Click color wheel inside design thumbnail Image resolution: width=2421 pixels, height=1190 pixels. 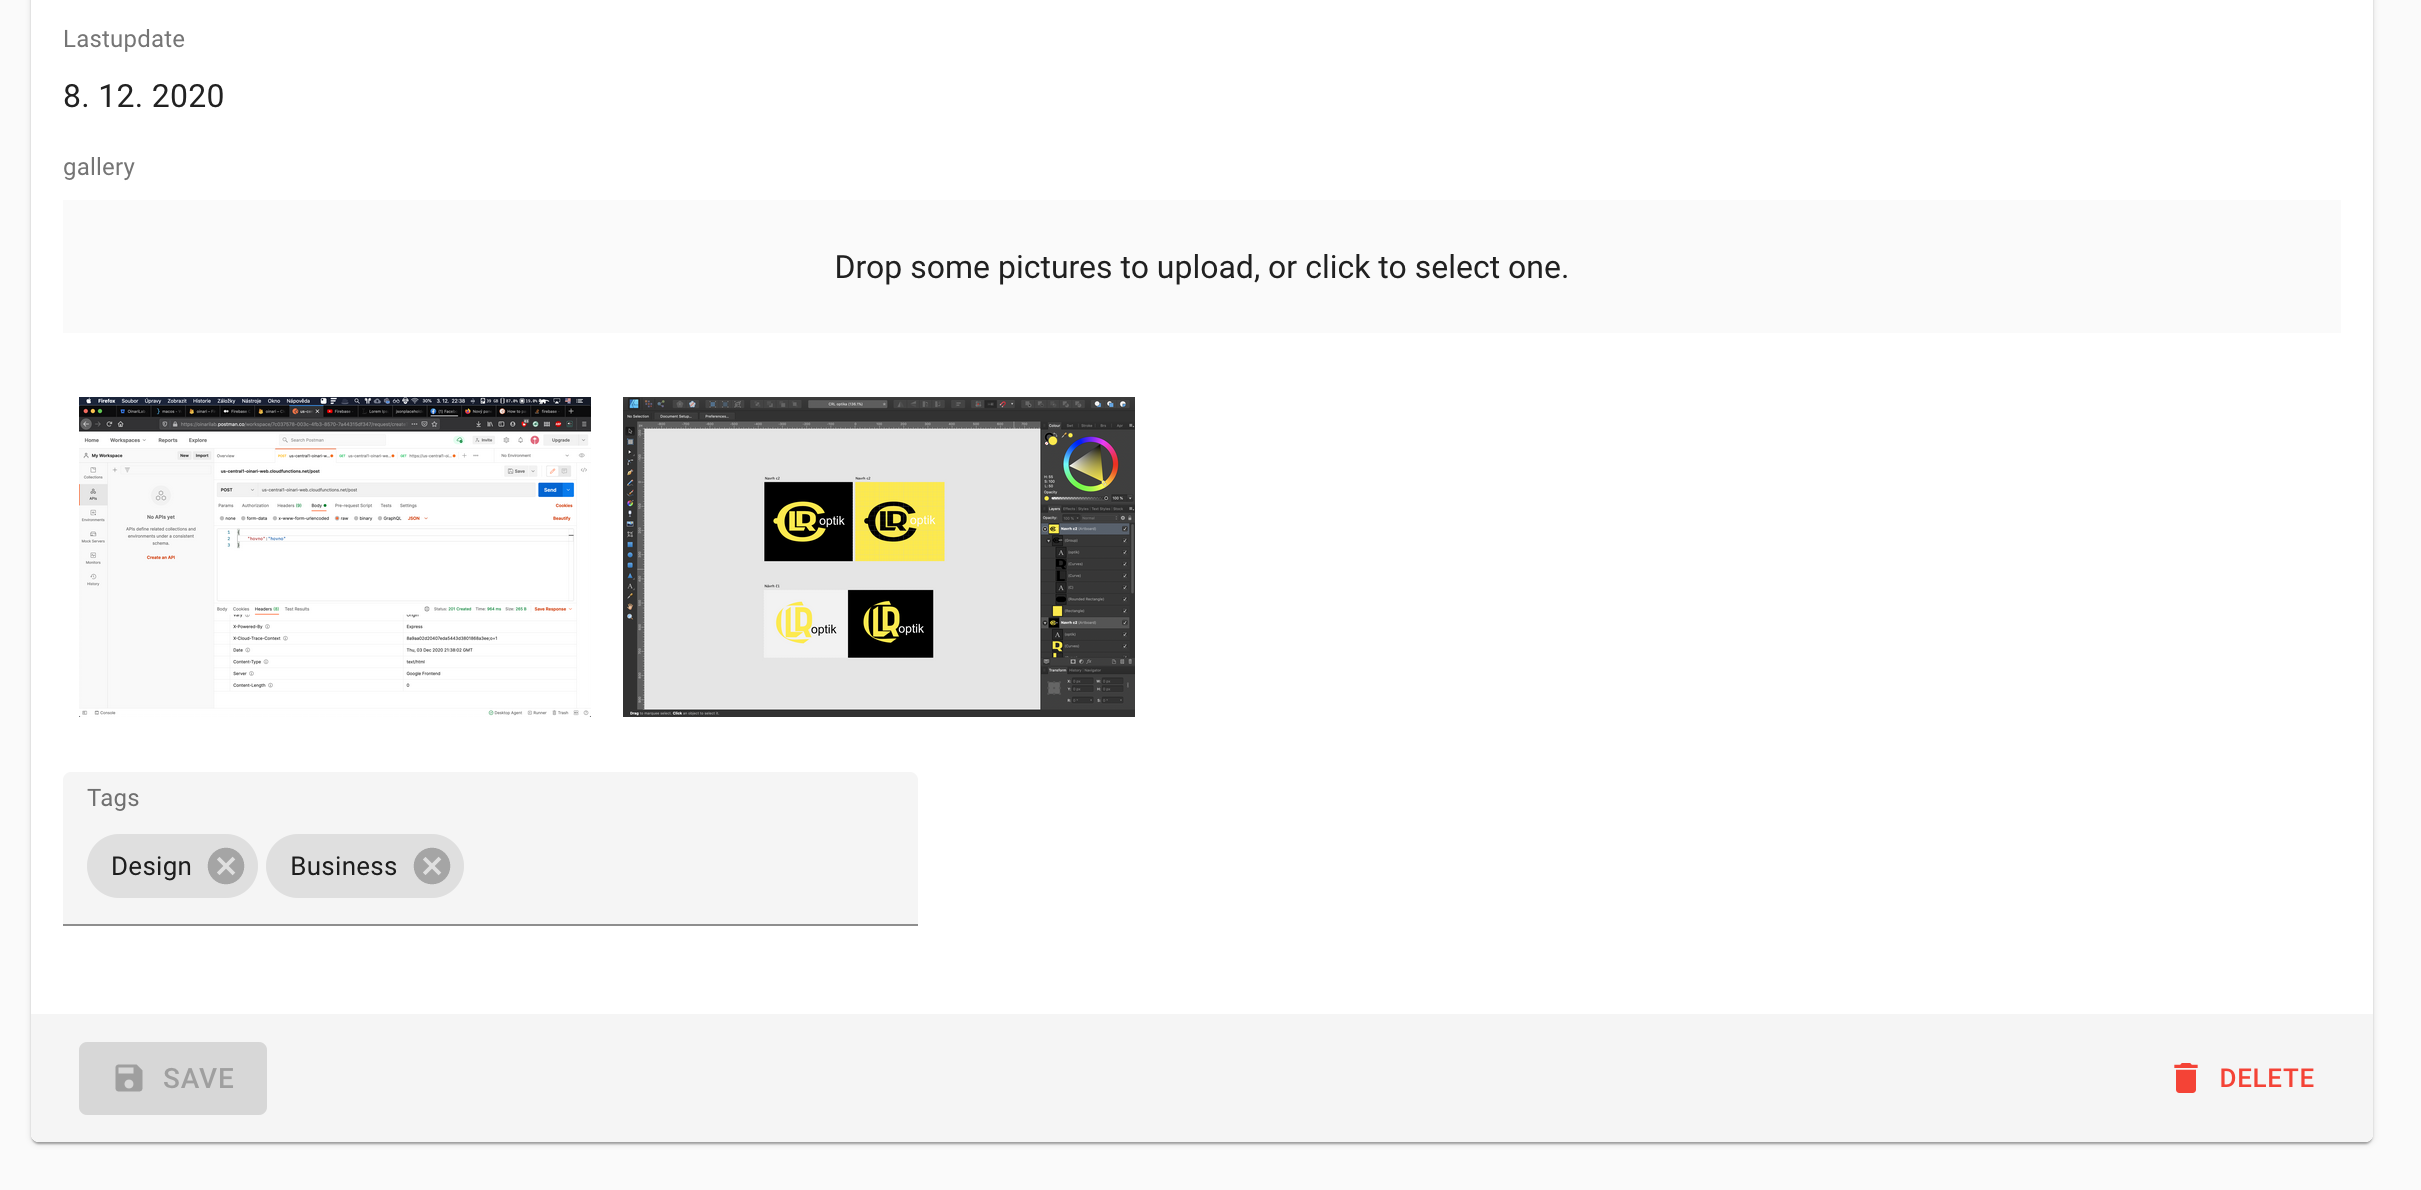click(1089, 464)
